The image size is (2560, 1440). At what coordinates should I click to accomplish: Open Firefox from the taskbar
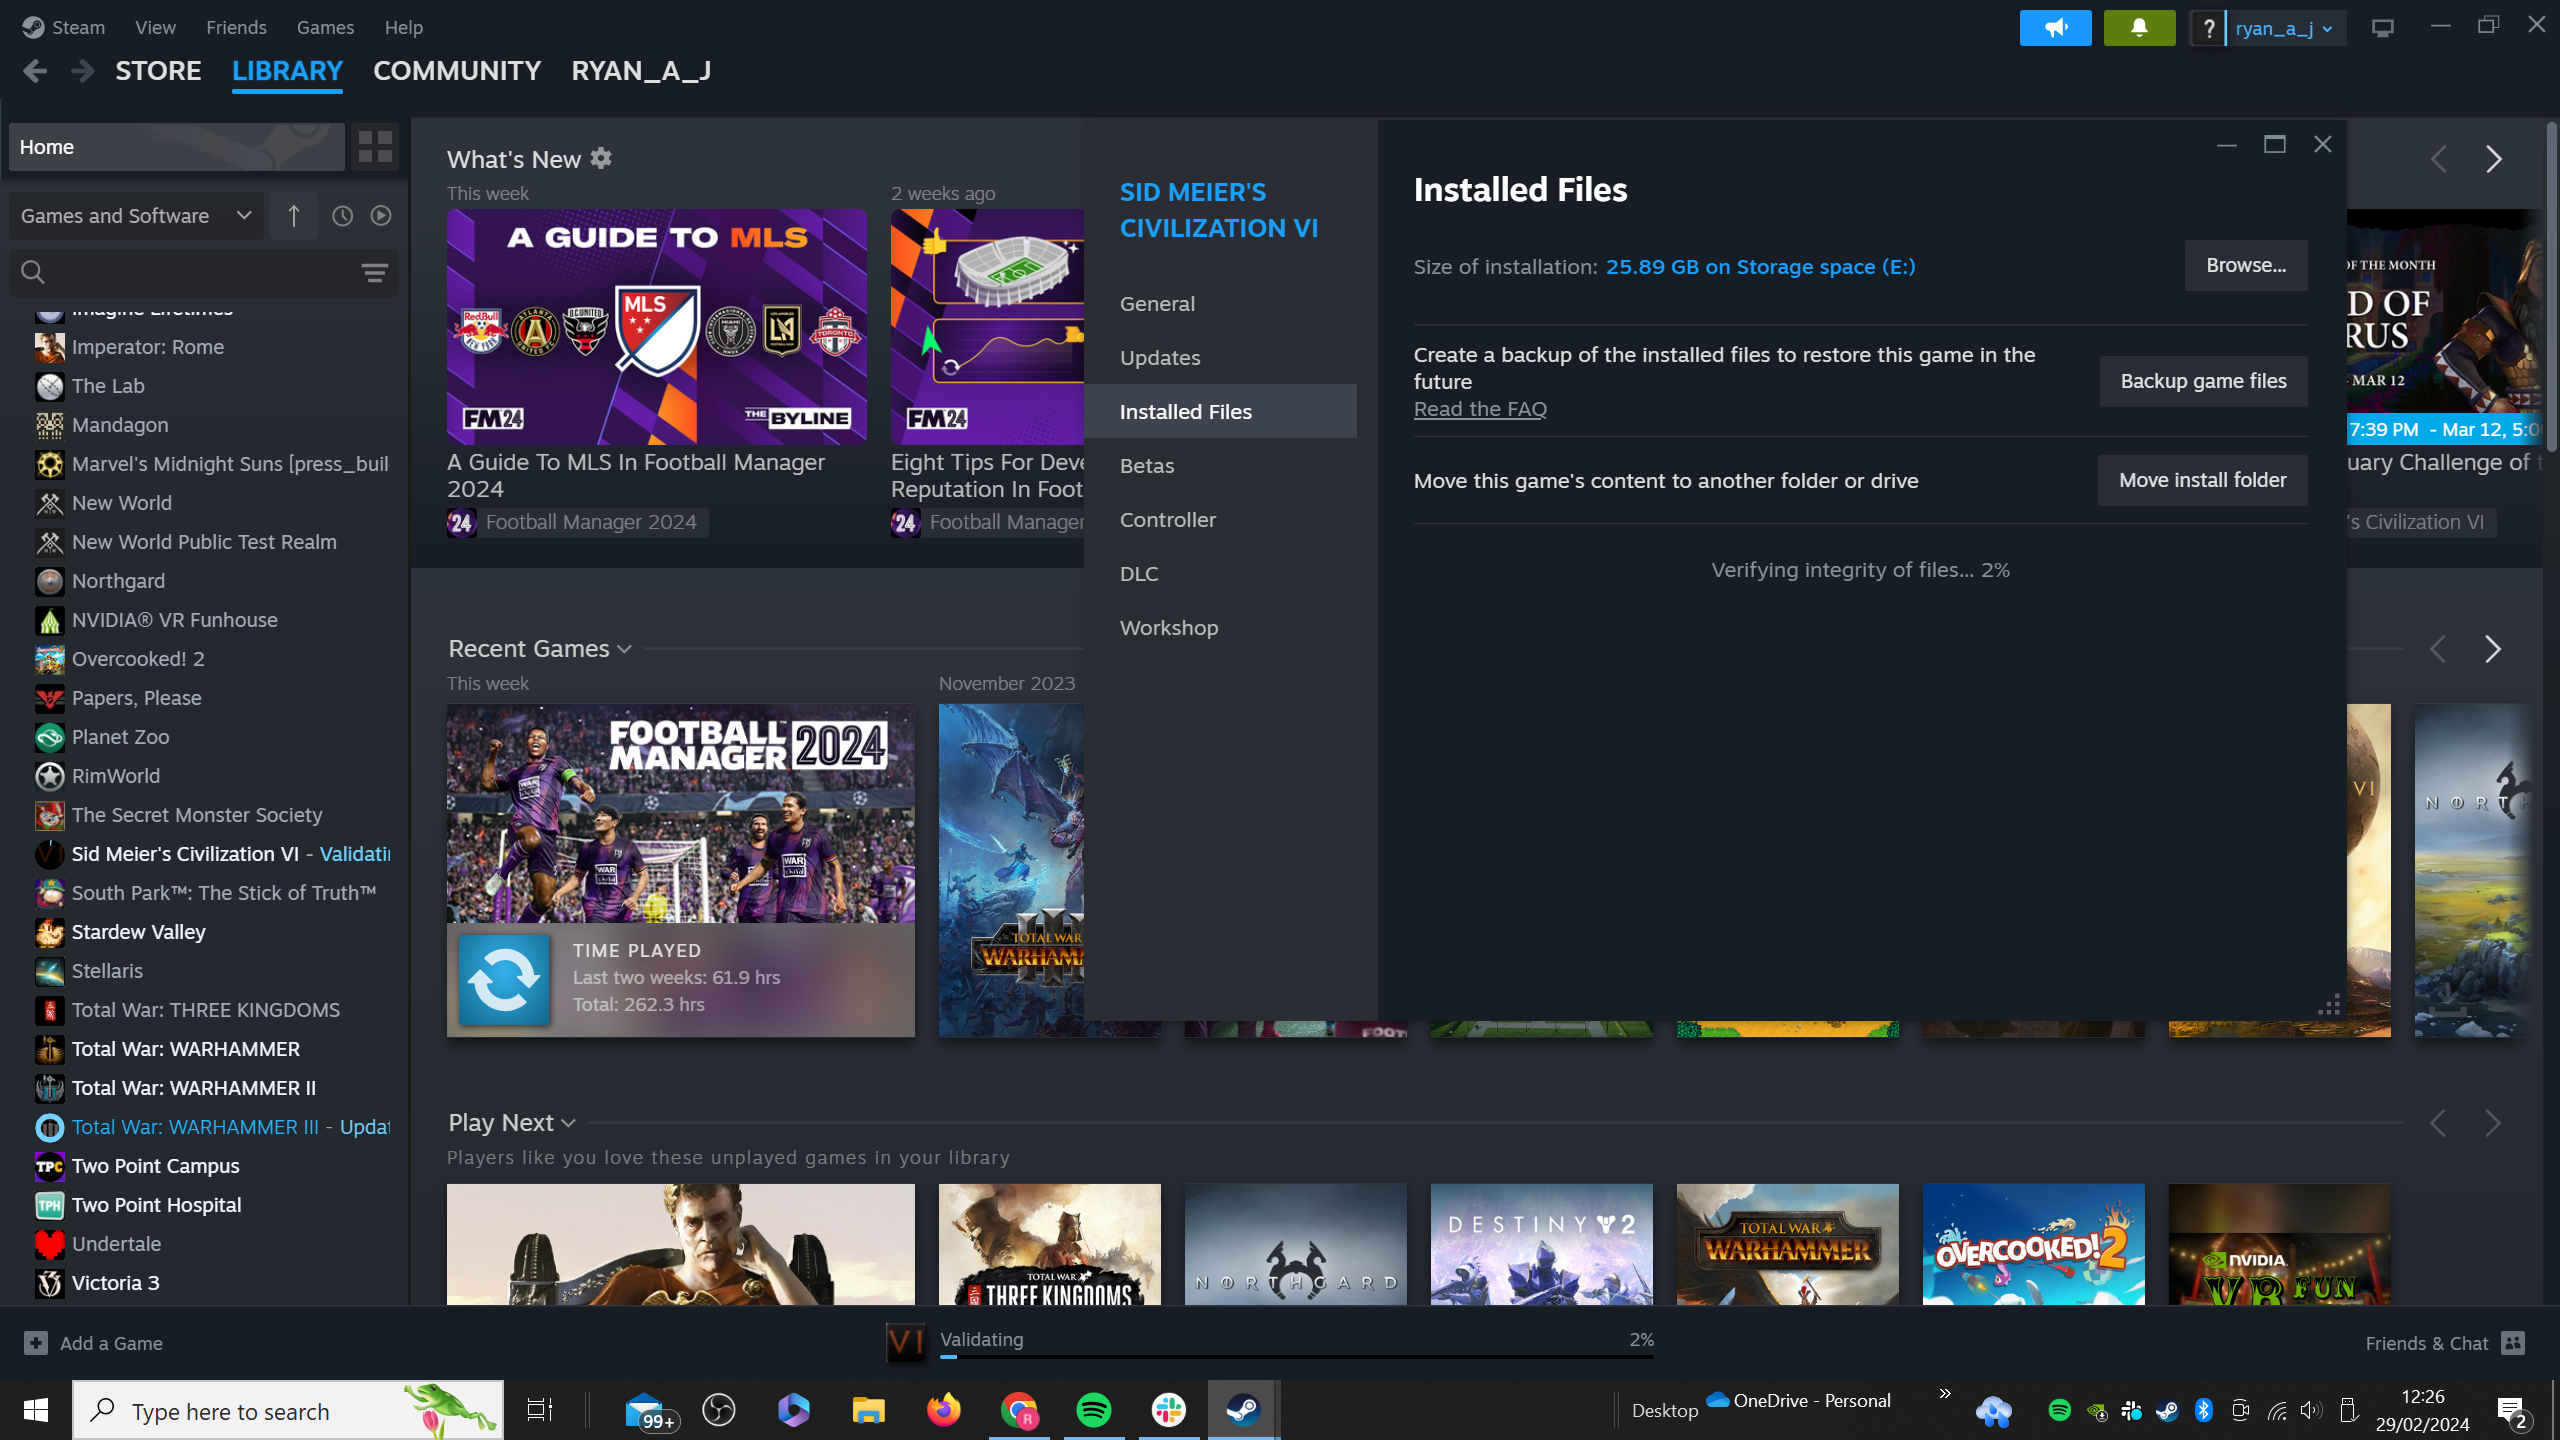944,1410
